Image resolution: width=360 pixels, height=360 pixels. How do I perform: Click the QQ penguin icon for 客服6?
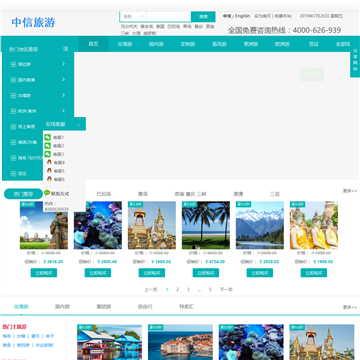tap(49, 179)
